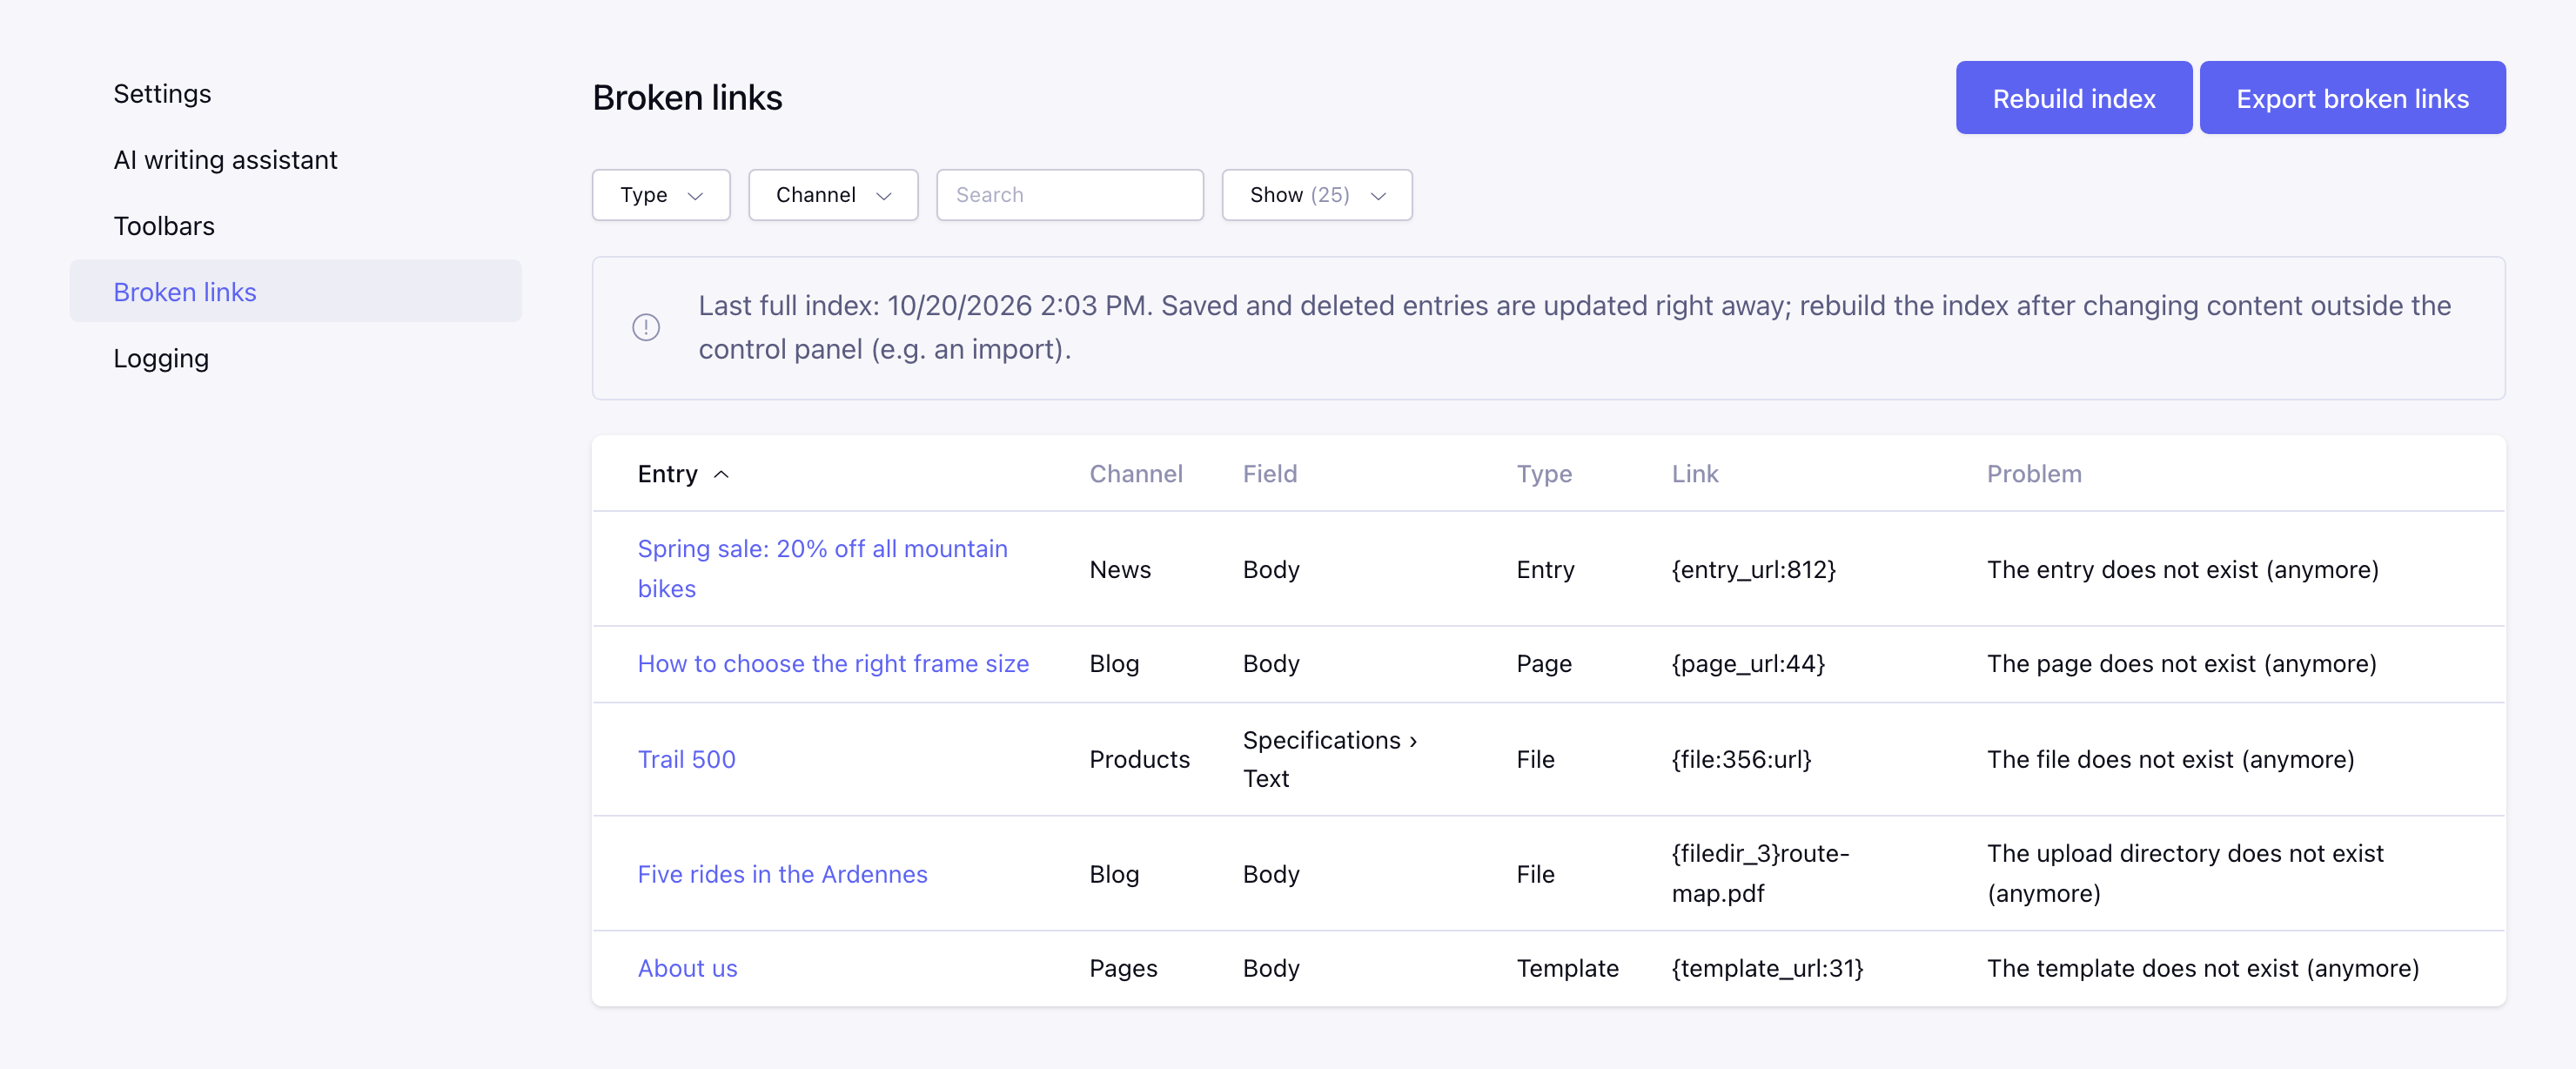Screen dimensions: 2576x1069
Task: Click the Rebuild index button
Action: tap(2074, 98)
